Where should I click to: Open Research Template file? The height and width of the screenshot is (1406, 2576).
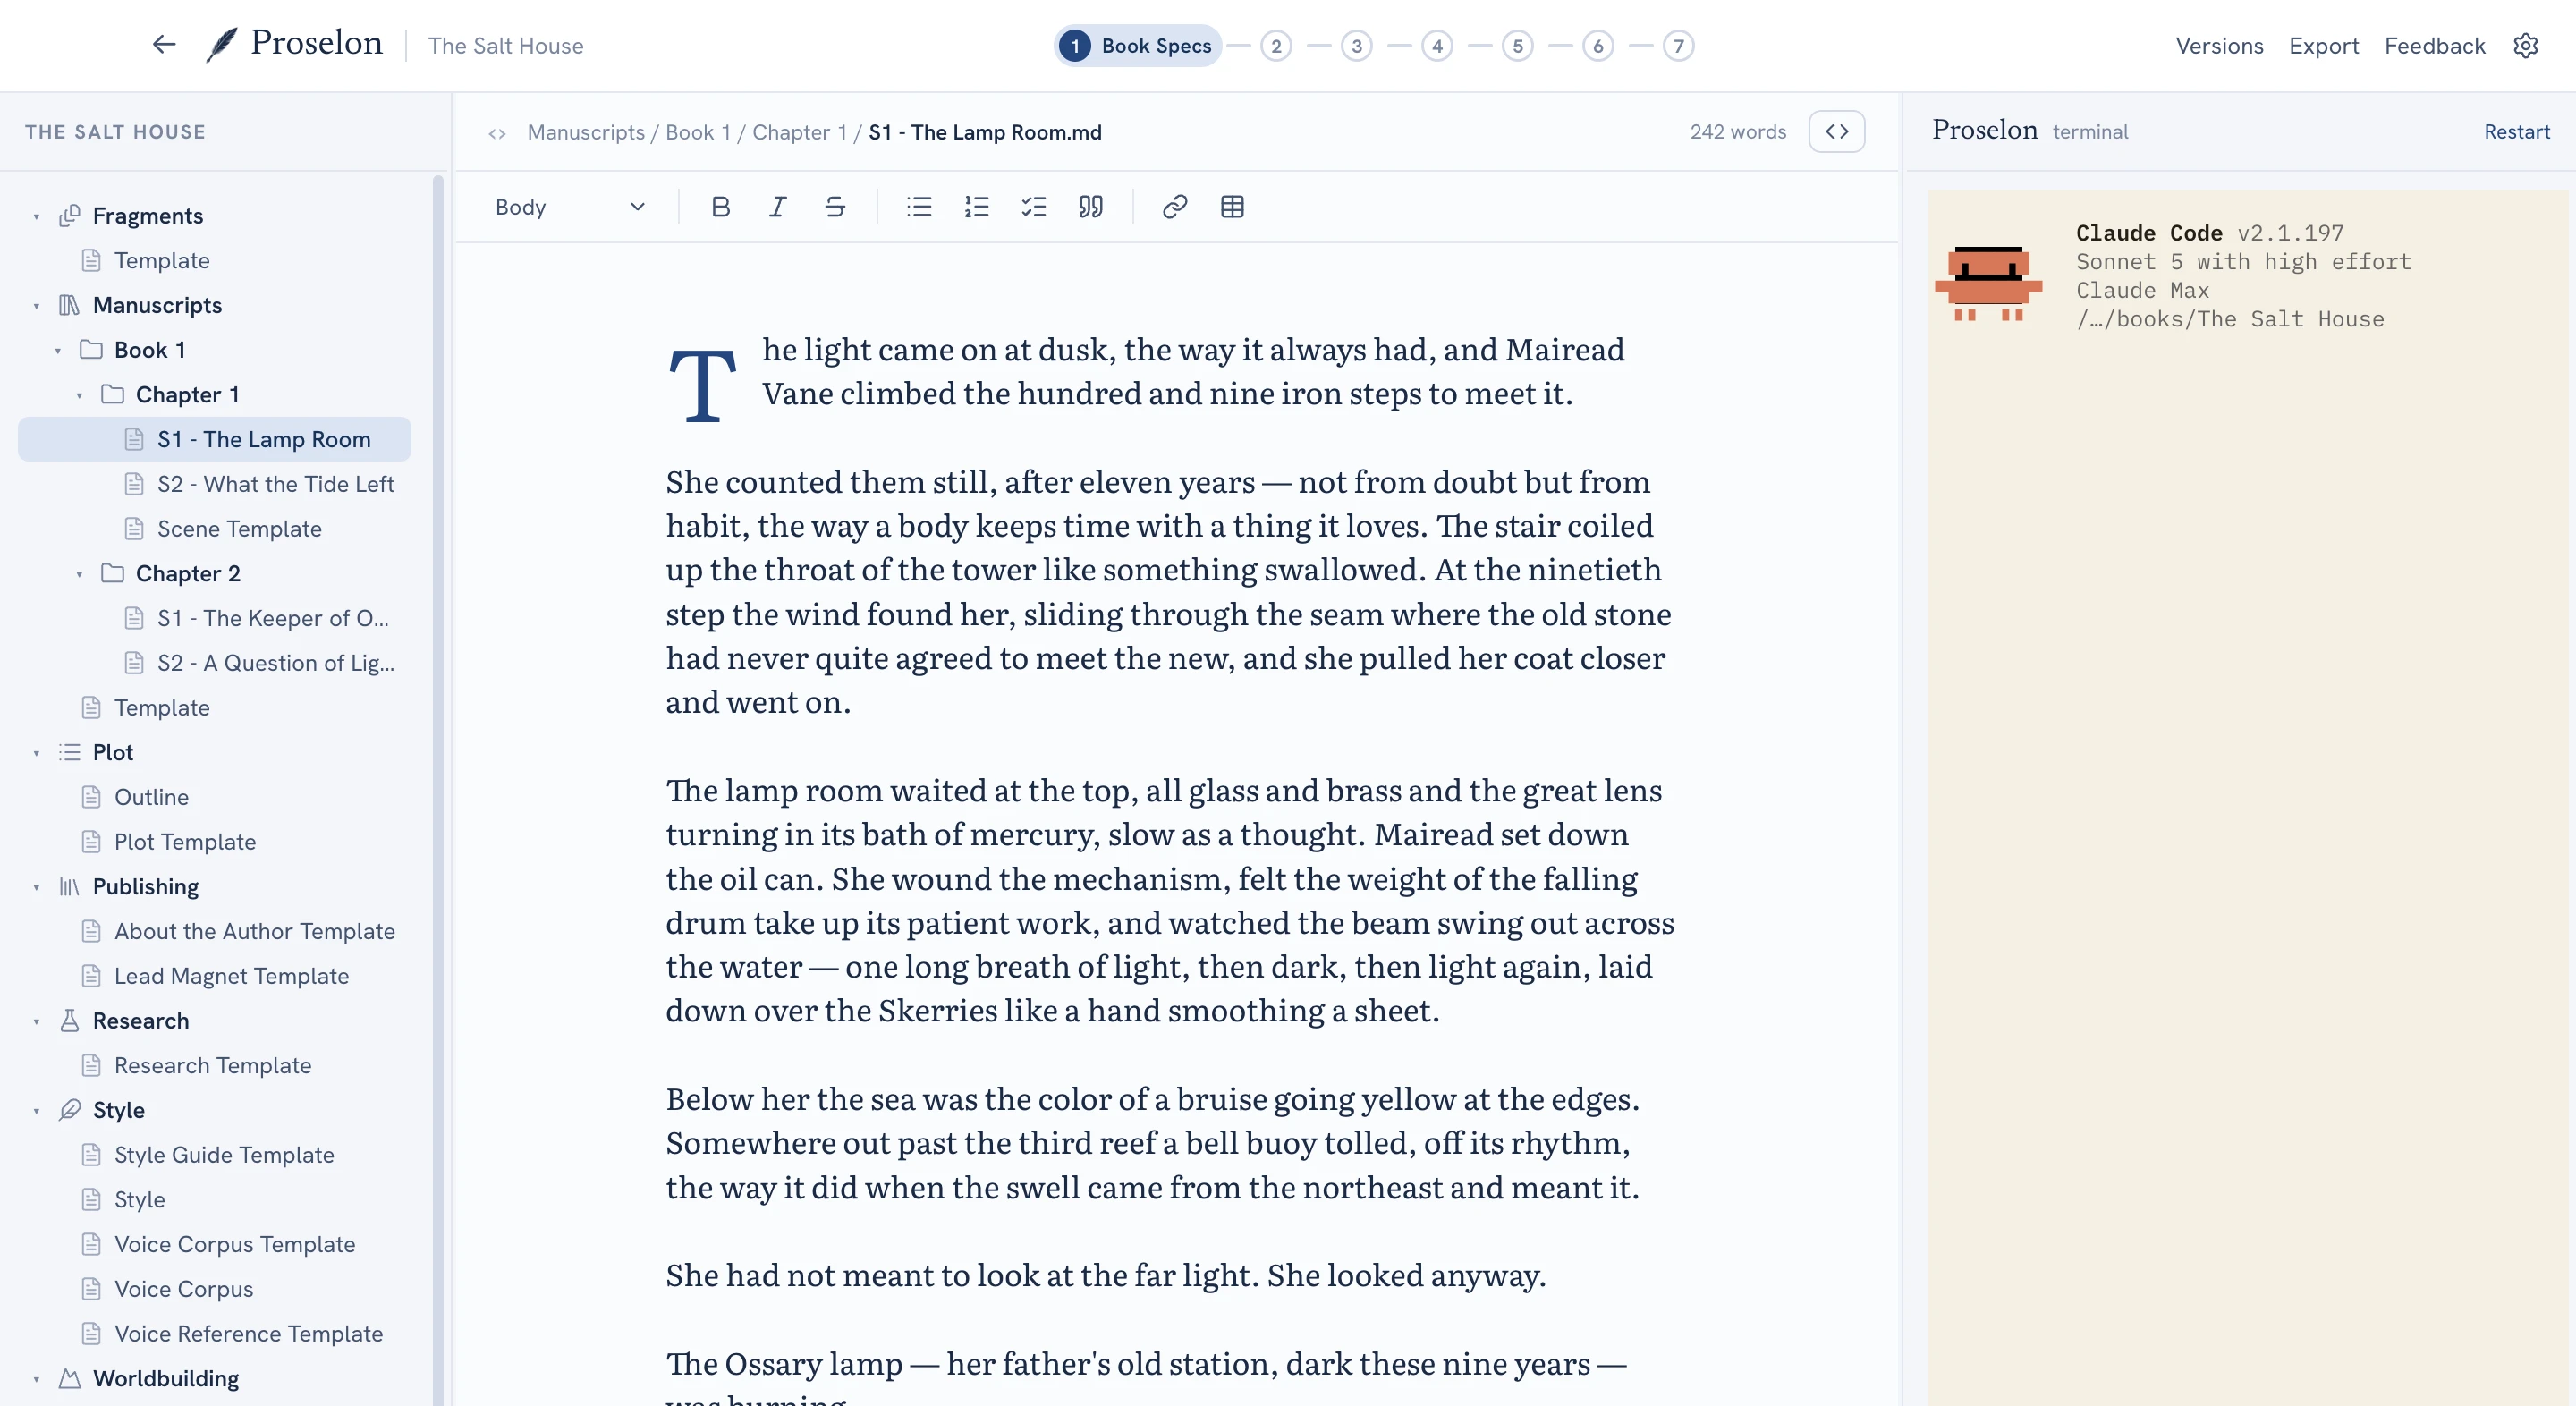[x=215, y=1066]
